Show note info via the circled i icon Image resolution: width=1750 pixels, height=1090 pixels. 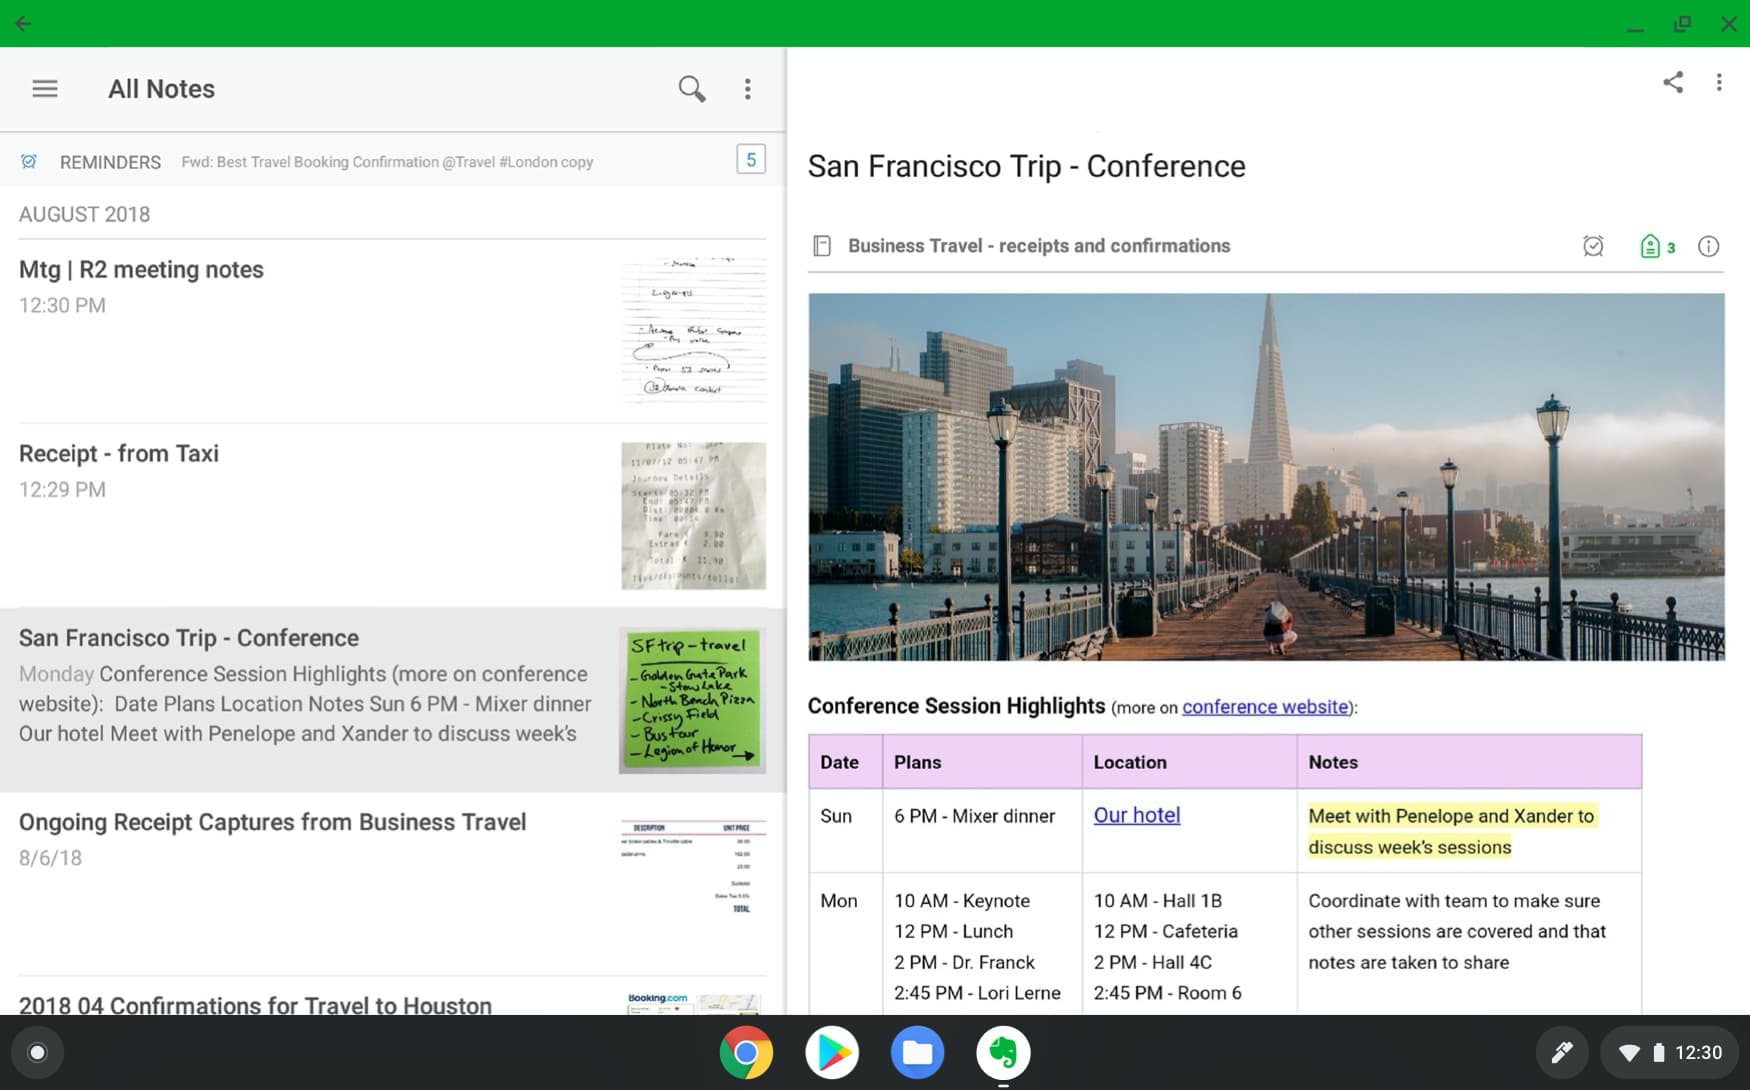tap(1708, 246)
